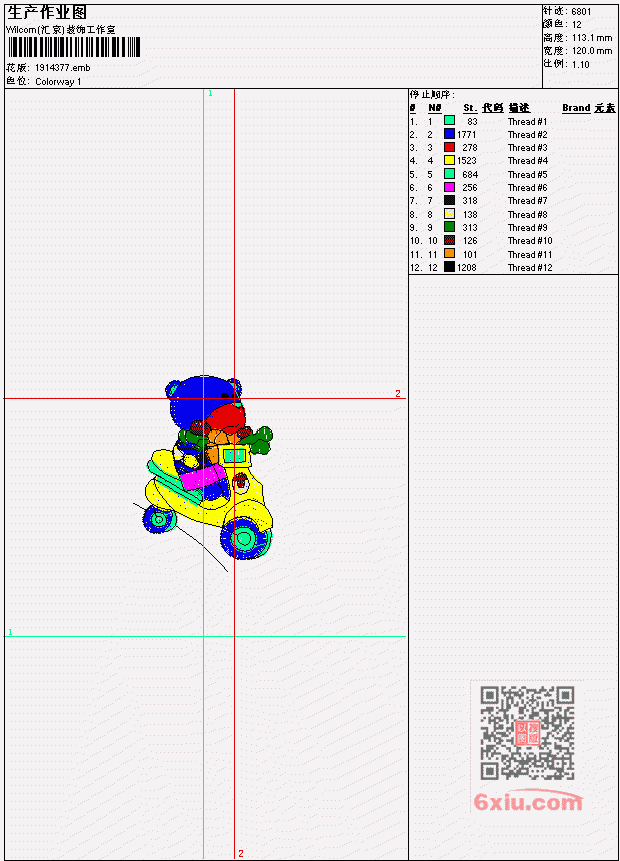This screenshot has height=861, width=620.
Task: Select the "Thread #2" description text
Action: [527, 135]
